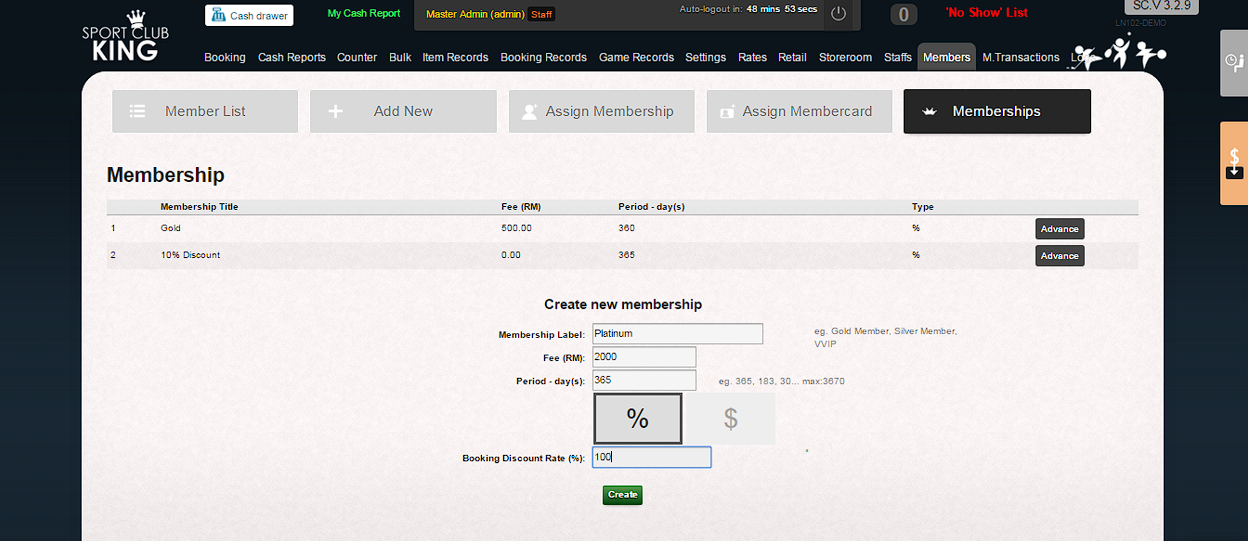Open the Cash drawer
This screenshot has width=1248, height=541.
tap(249, 15)
